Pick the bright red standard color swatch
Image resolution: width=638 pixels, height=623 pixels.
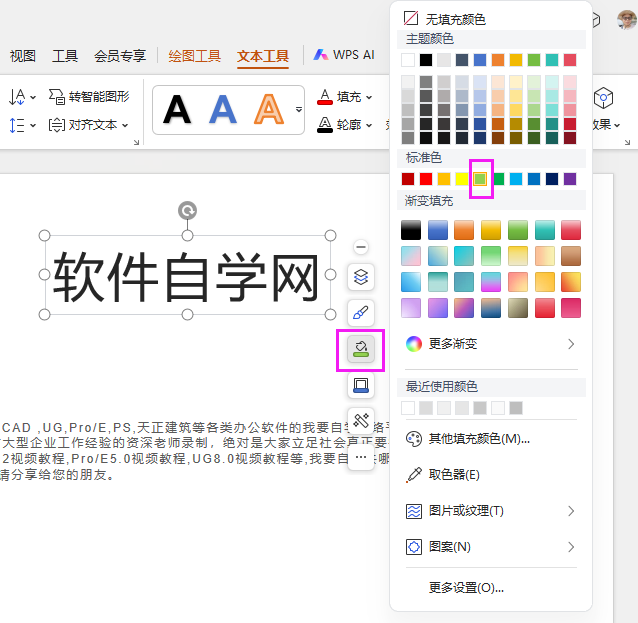[426, 179]
